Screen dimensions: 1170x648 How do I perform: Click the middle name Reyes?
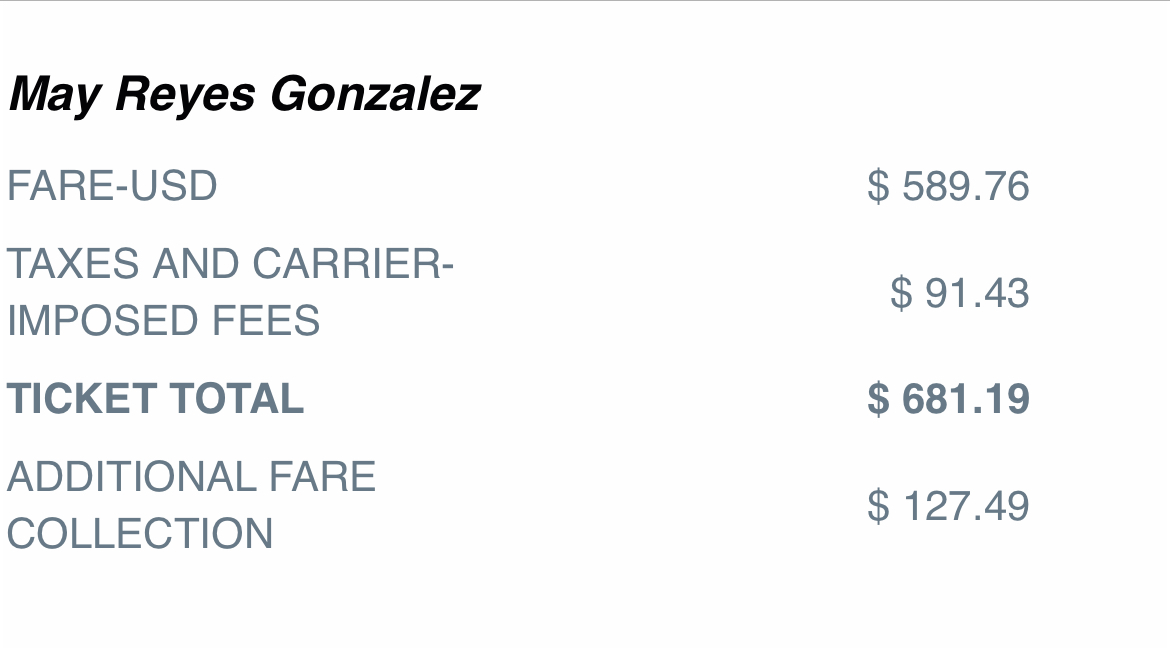point(185,95)
